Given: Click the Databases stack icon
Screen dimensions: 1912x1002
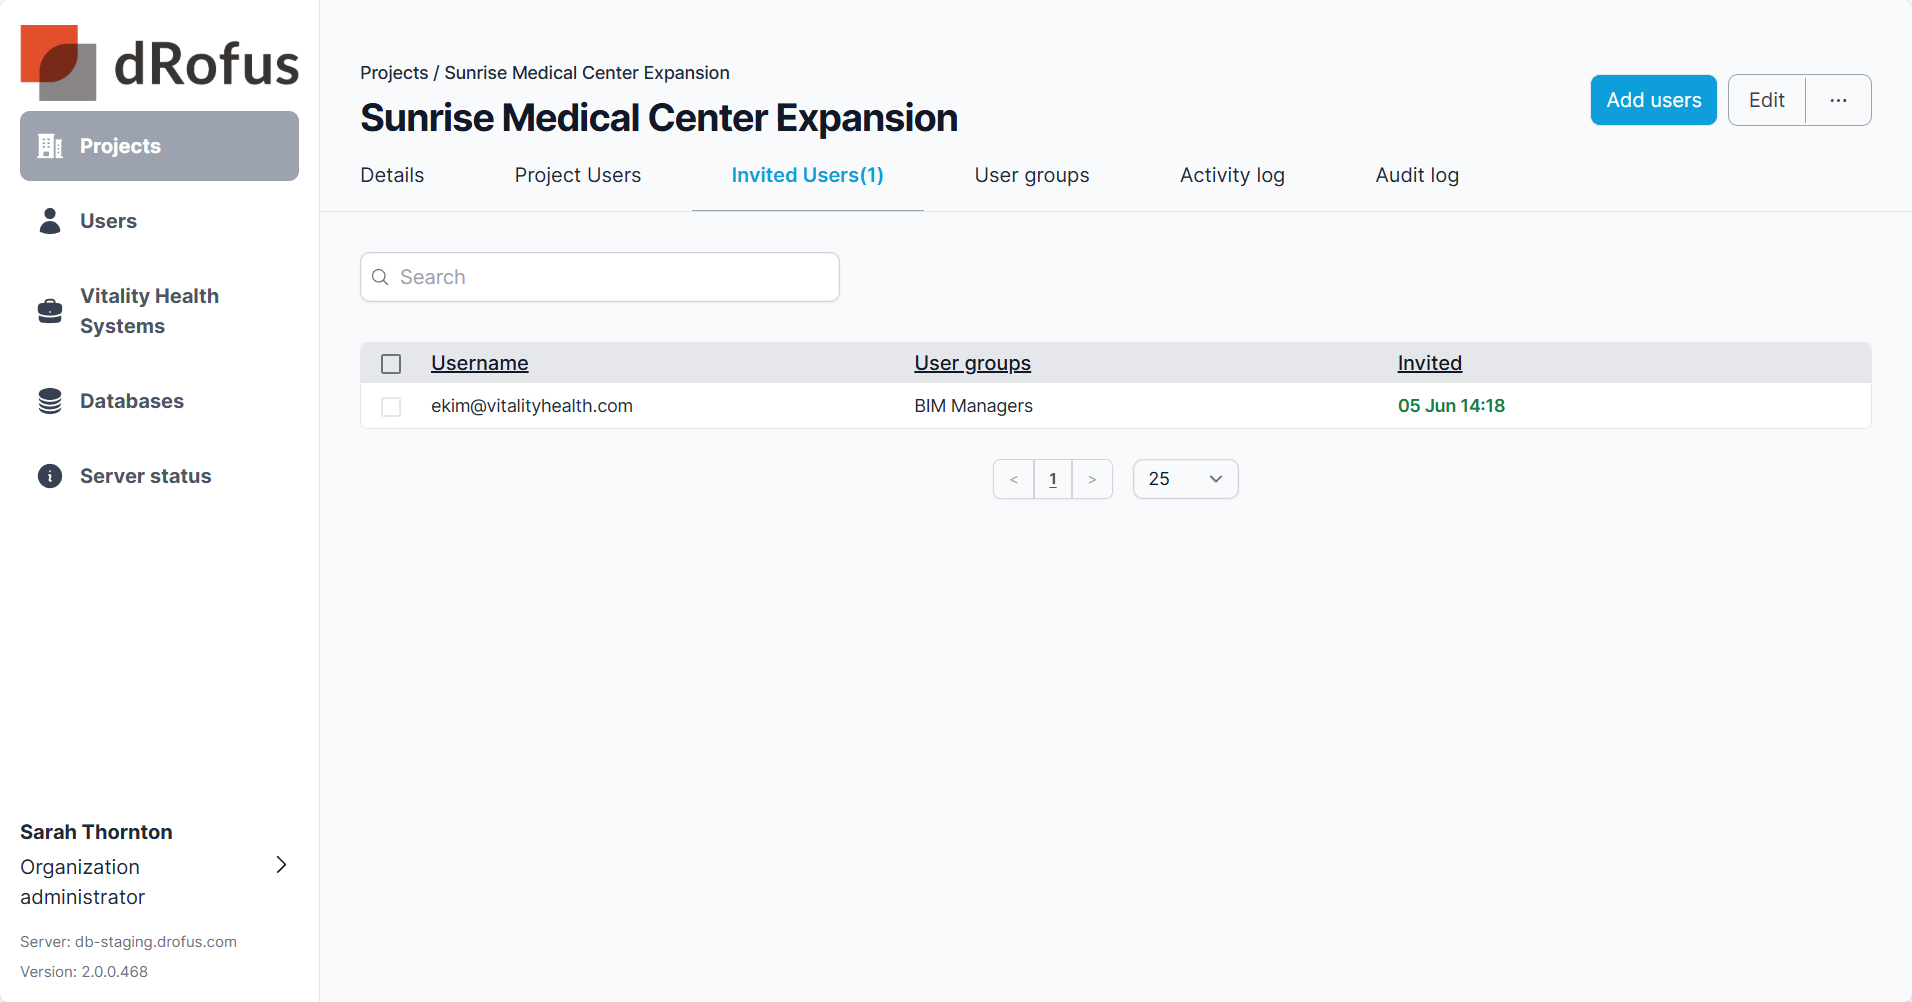Looking at the screenshot, I should pos(50,401).
